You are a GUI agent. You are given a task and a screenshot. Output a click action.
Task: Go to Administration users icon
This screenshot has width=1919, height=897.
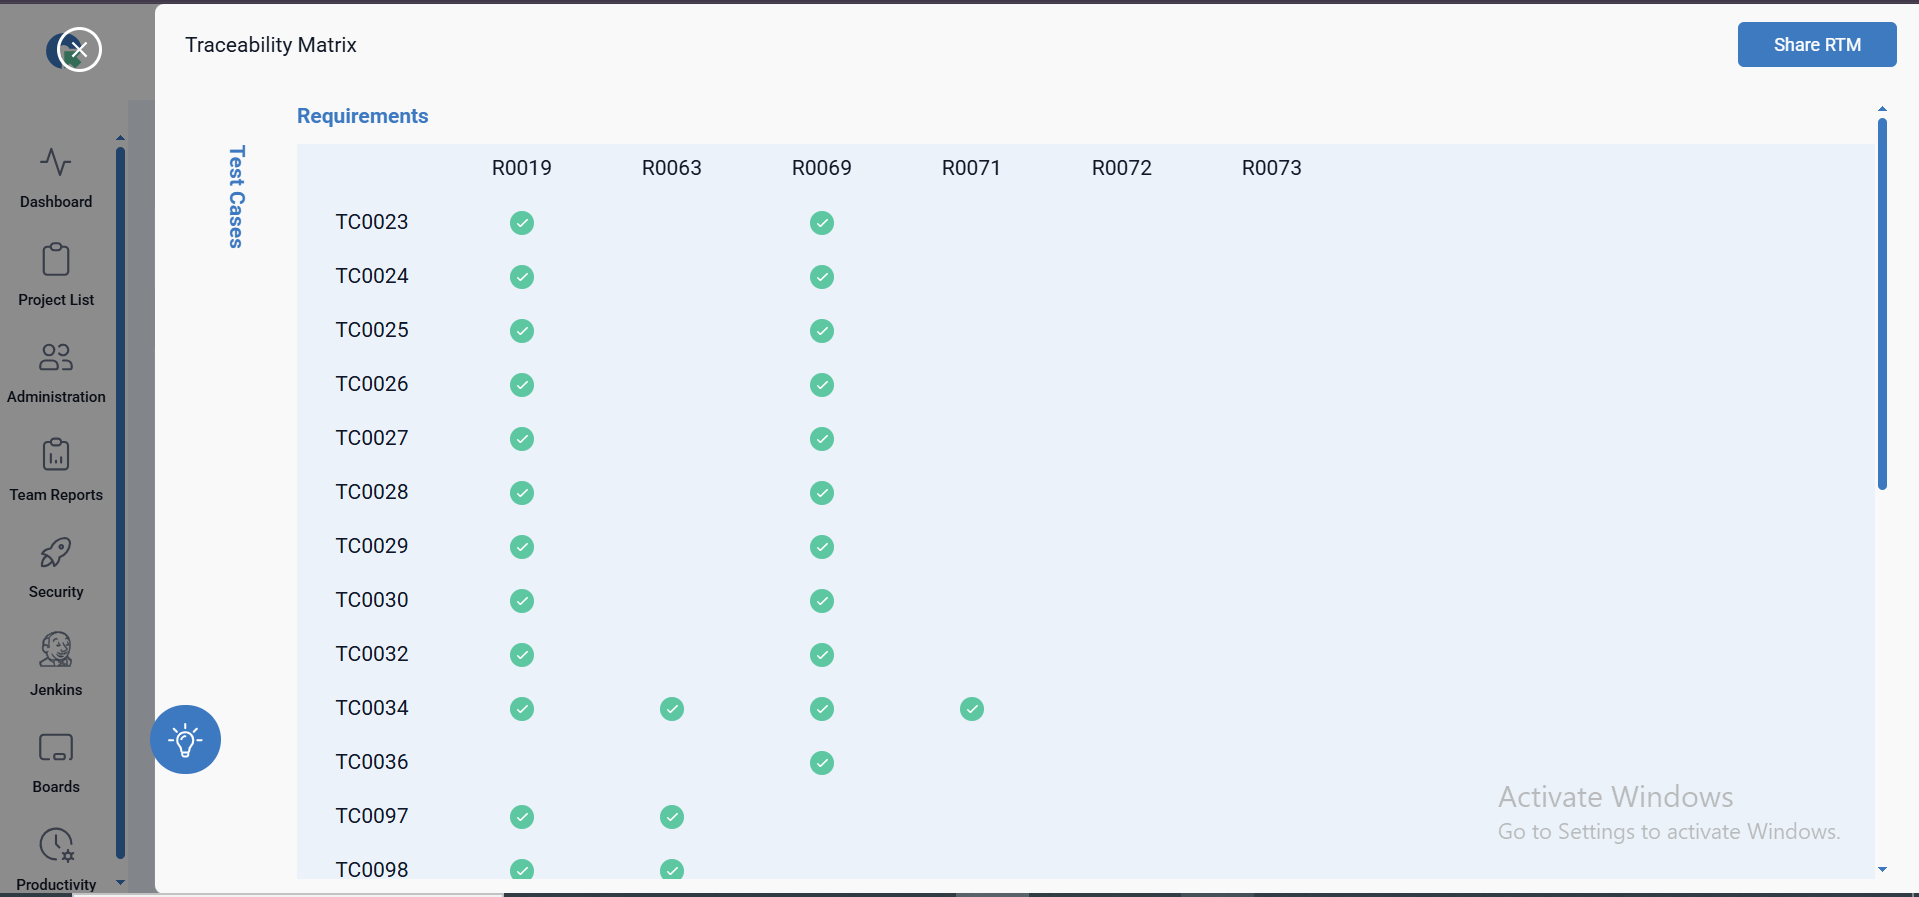(x=56, y=357)
